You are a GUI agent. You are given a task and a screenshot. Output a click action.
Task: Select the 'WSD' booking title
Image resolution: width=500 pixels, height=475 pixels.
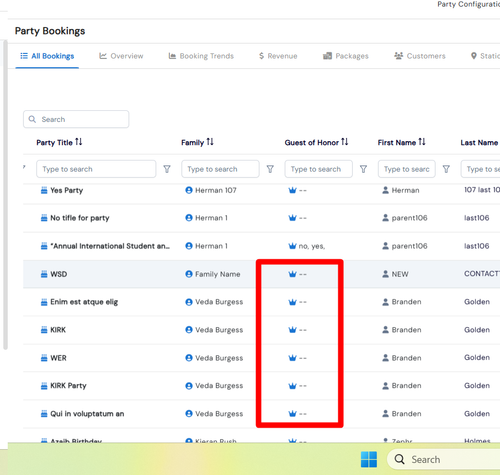(x=59, y=274)
